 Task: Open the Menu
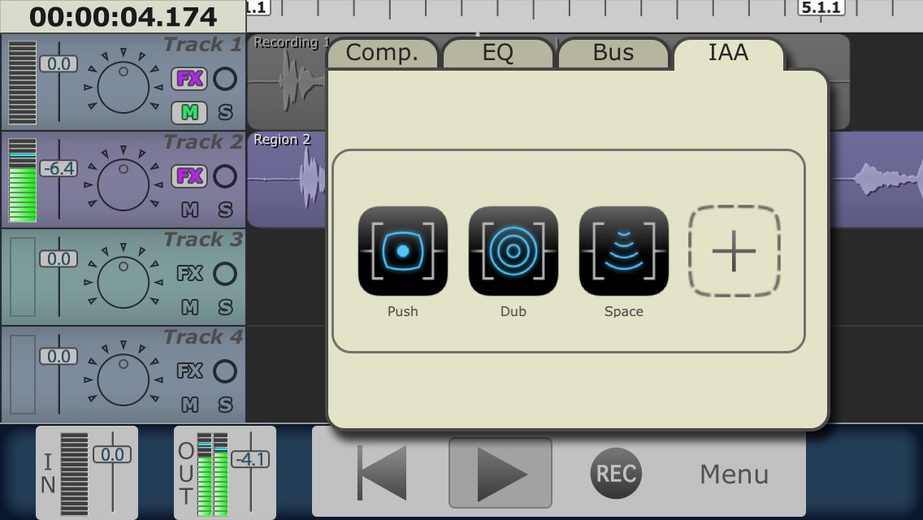tap(734, 474)
